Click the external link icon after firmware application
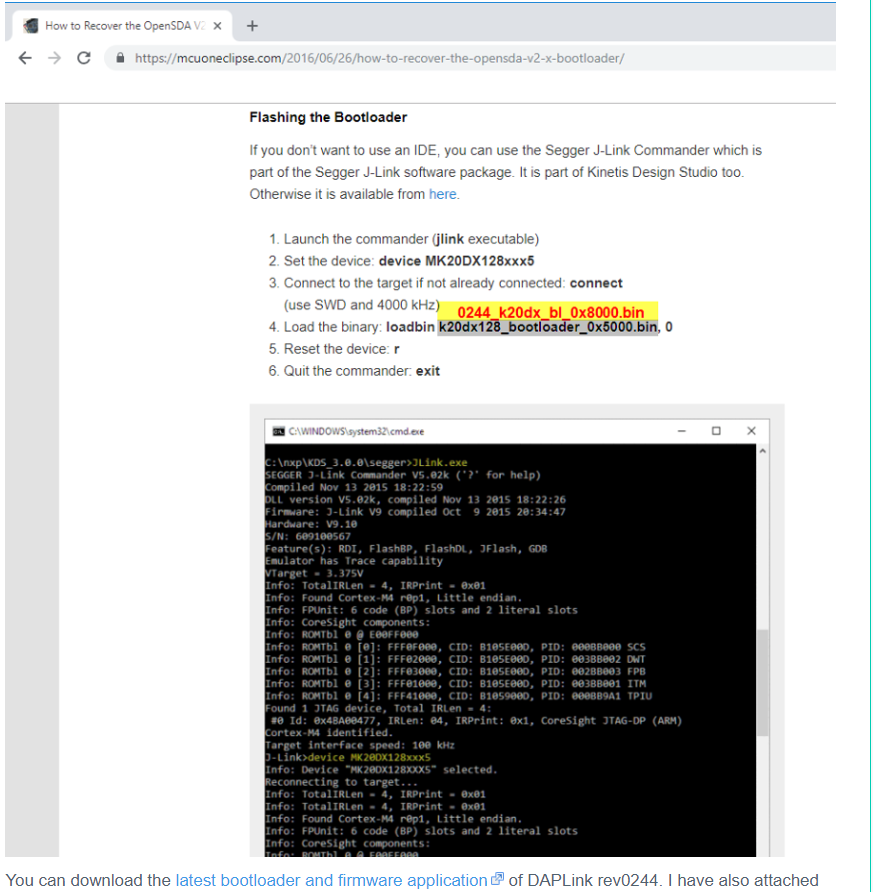The height and width of the screenshot is (892, 873). pos(498,879)
